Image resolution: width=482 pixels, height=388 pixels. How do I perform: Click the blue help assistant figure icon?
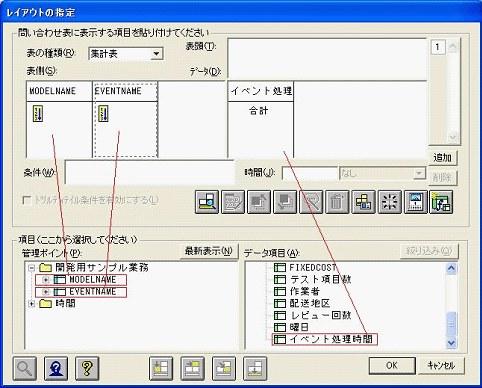pos(56,368)
